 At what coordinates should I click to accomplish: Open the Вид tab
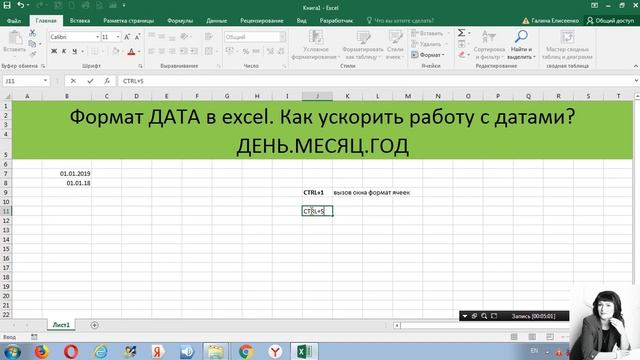pos(302,20)
